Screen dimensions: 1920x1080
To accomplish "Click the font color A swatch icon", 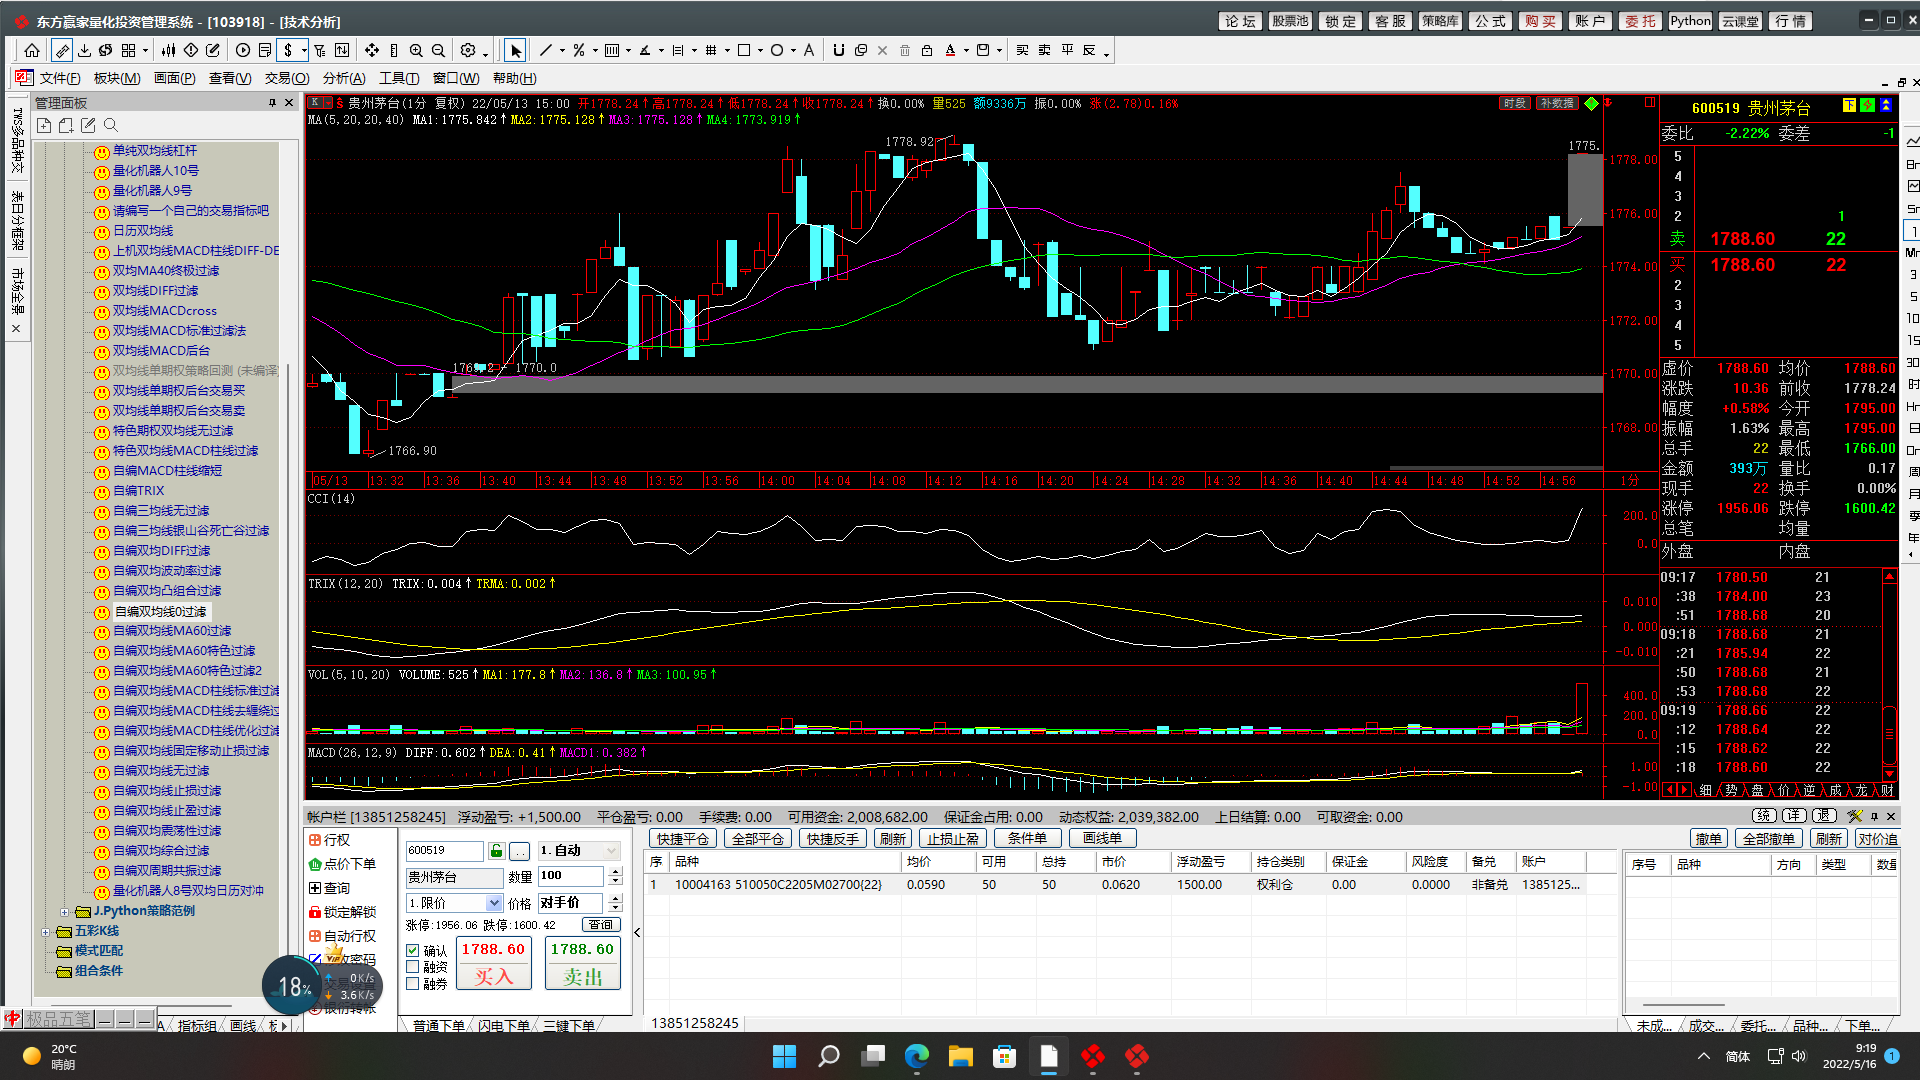I will click(950, 50).
